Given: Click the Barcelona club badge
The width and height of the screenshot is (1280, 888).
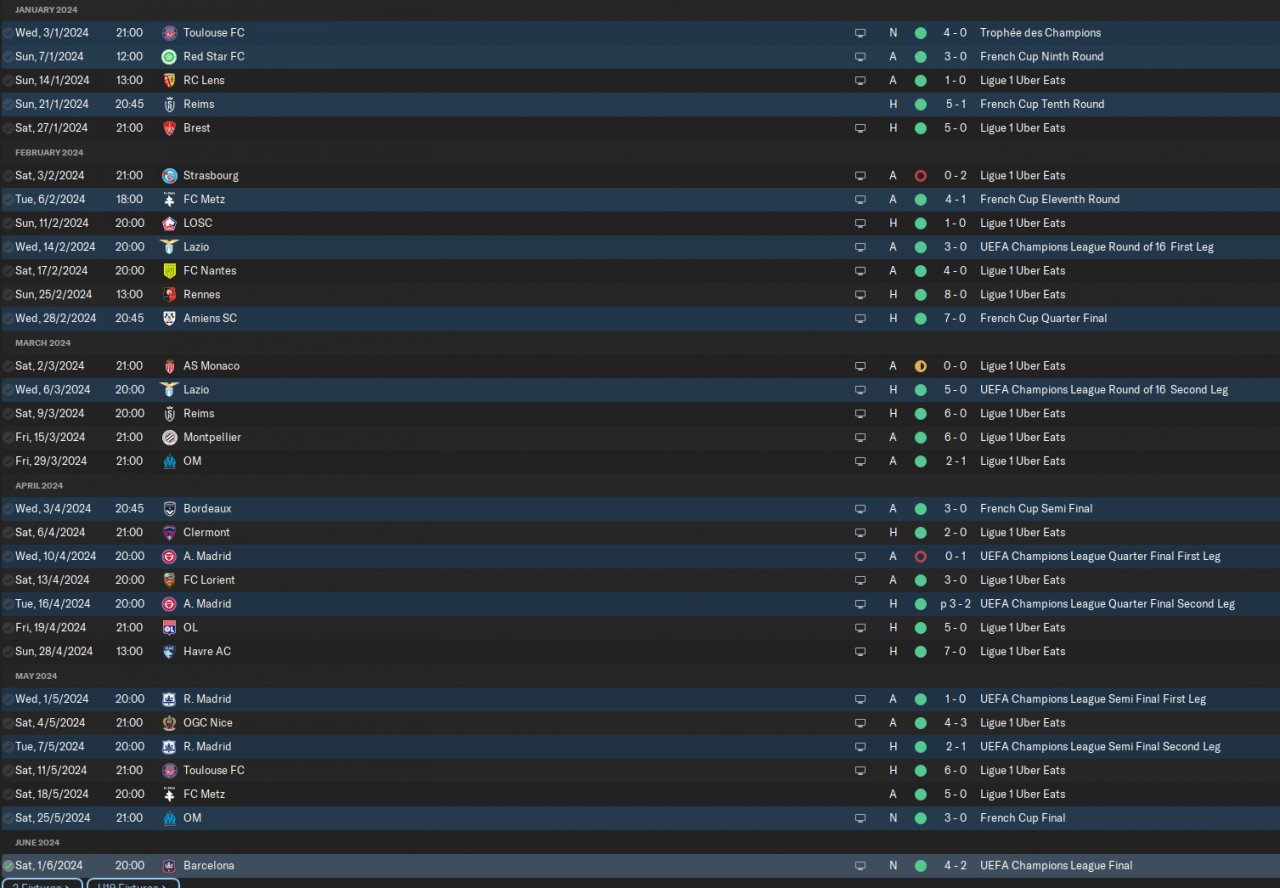Looking at the screenshot, I should pyautogui.click(x=169, y=866).
